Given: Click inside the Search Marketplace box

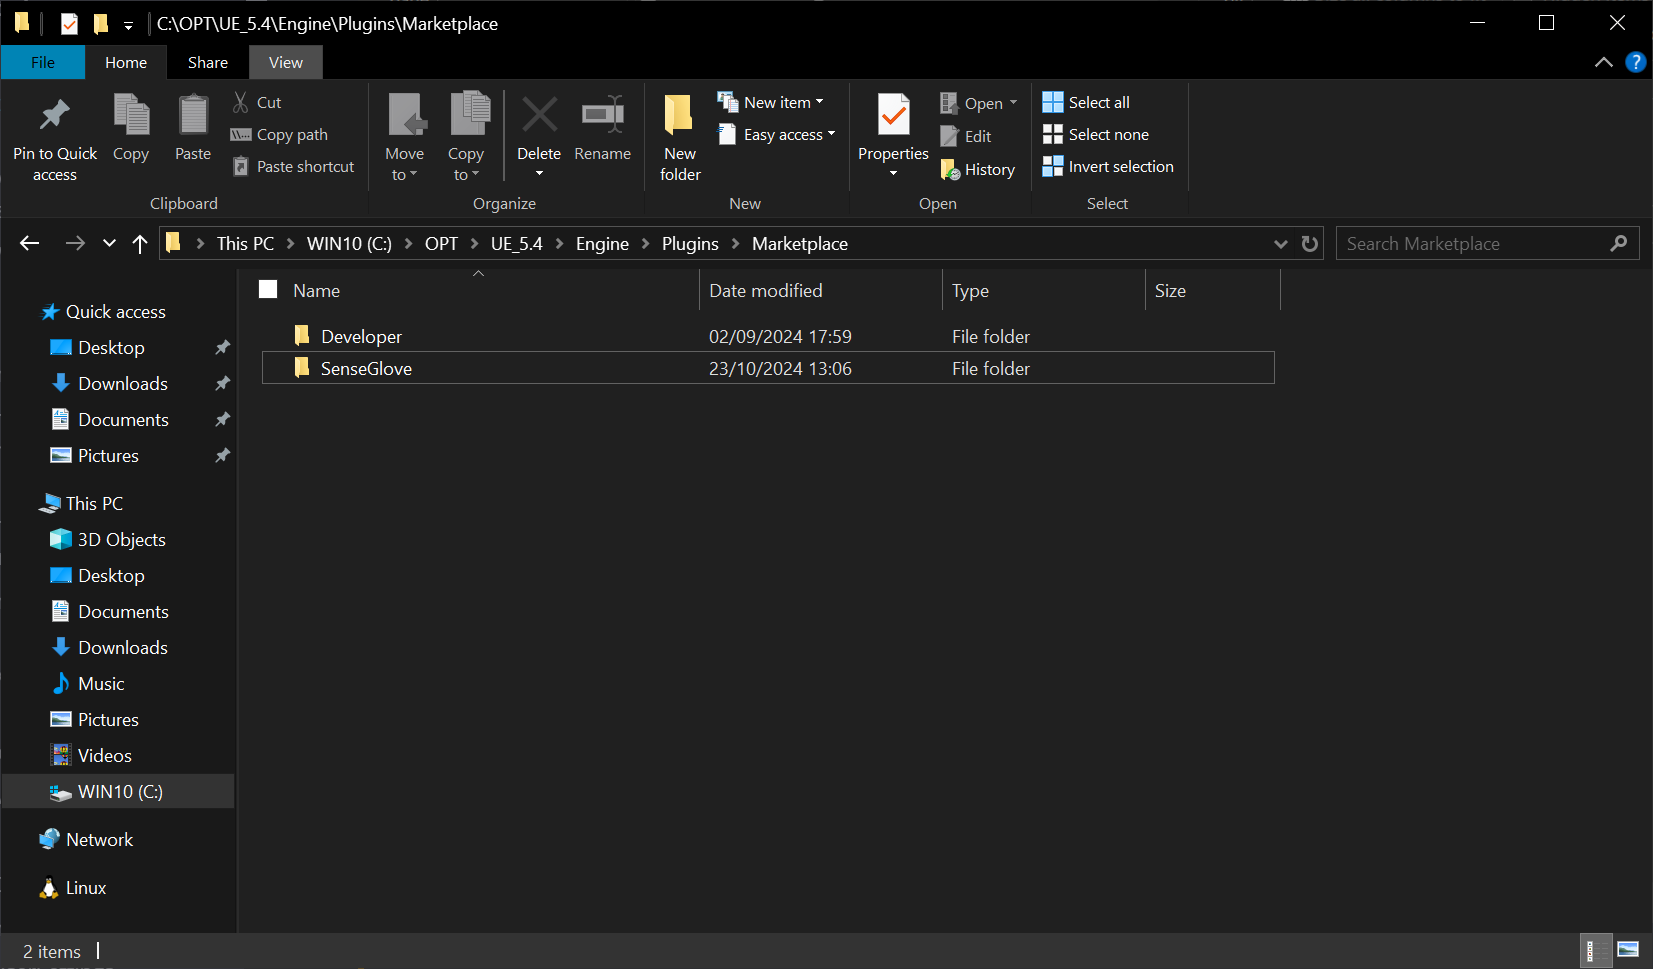Looking at the screenshot, I should [1460, 243].
